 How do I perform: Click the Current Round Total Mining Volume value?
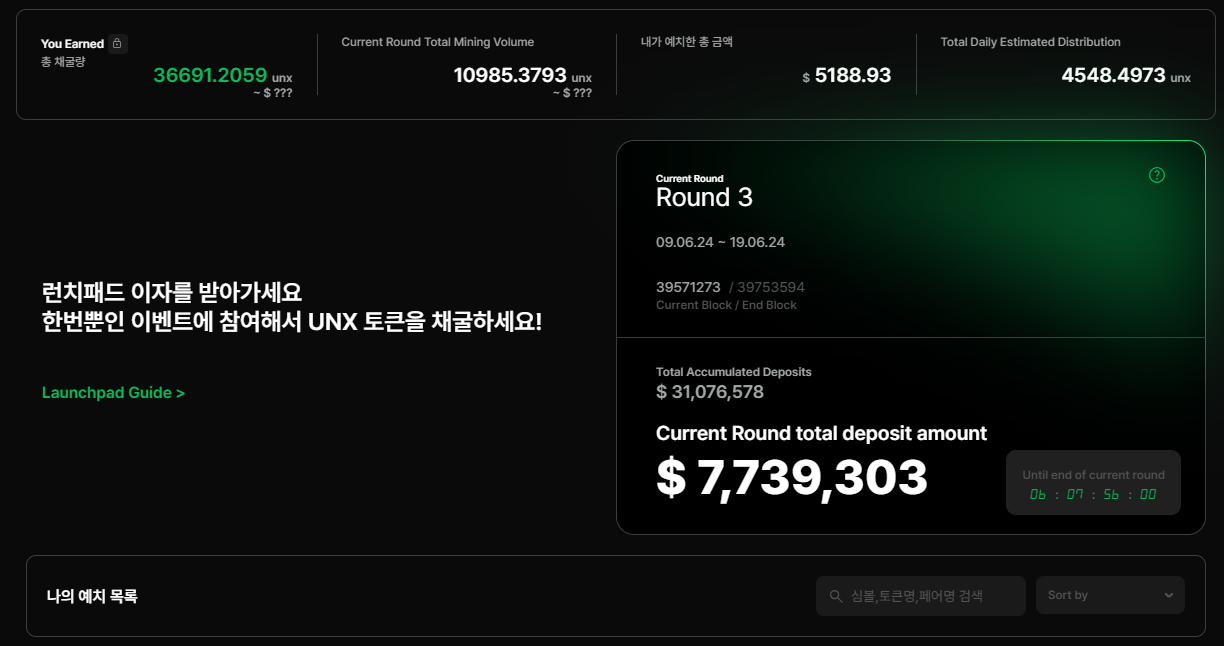point(510,75)
